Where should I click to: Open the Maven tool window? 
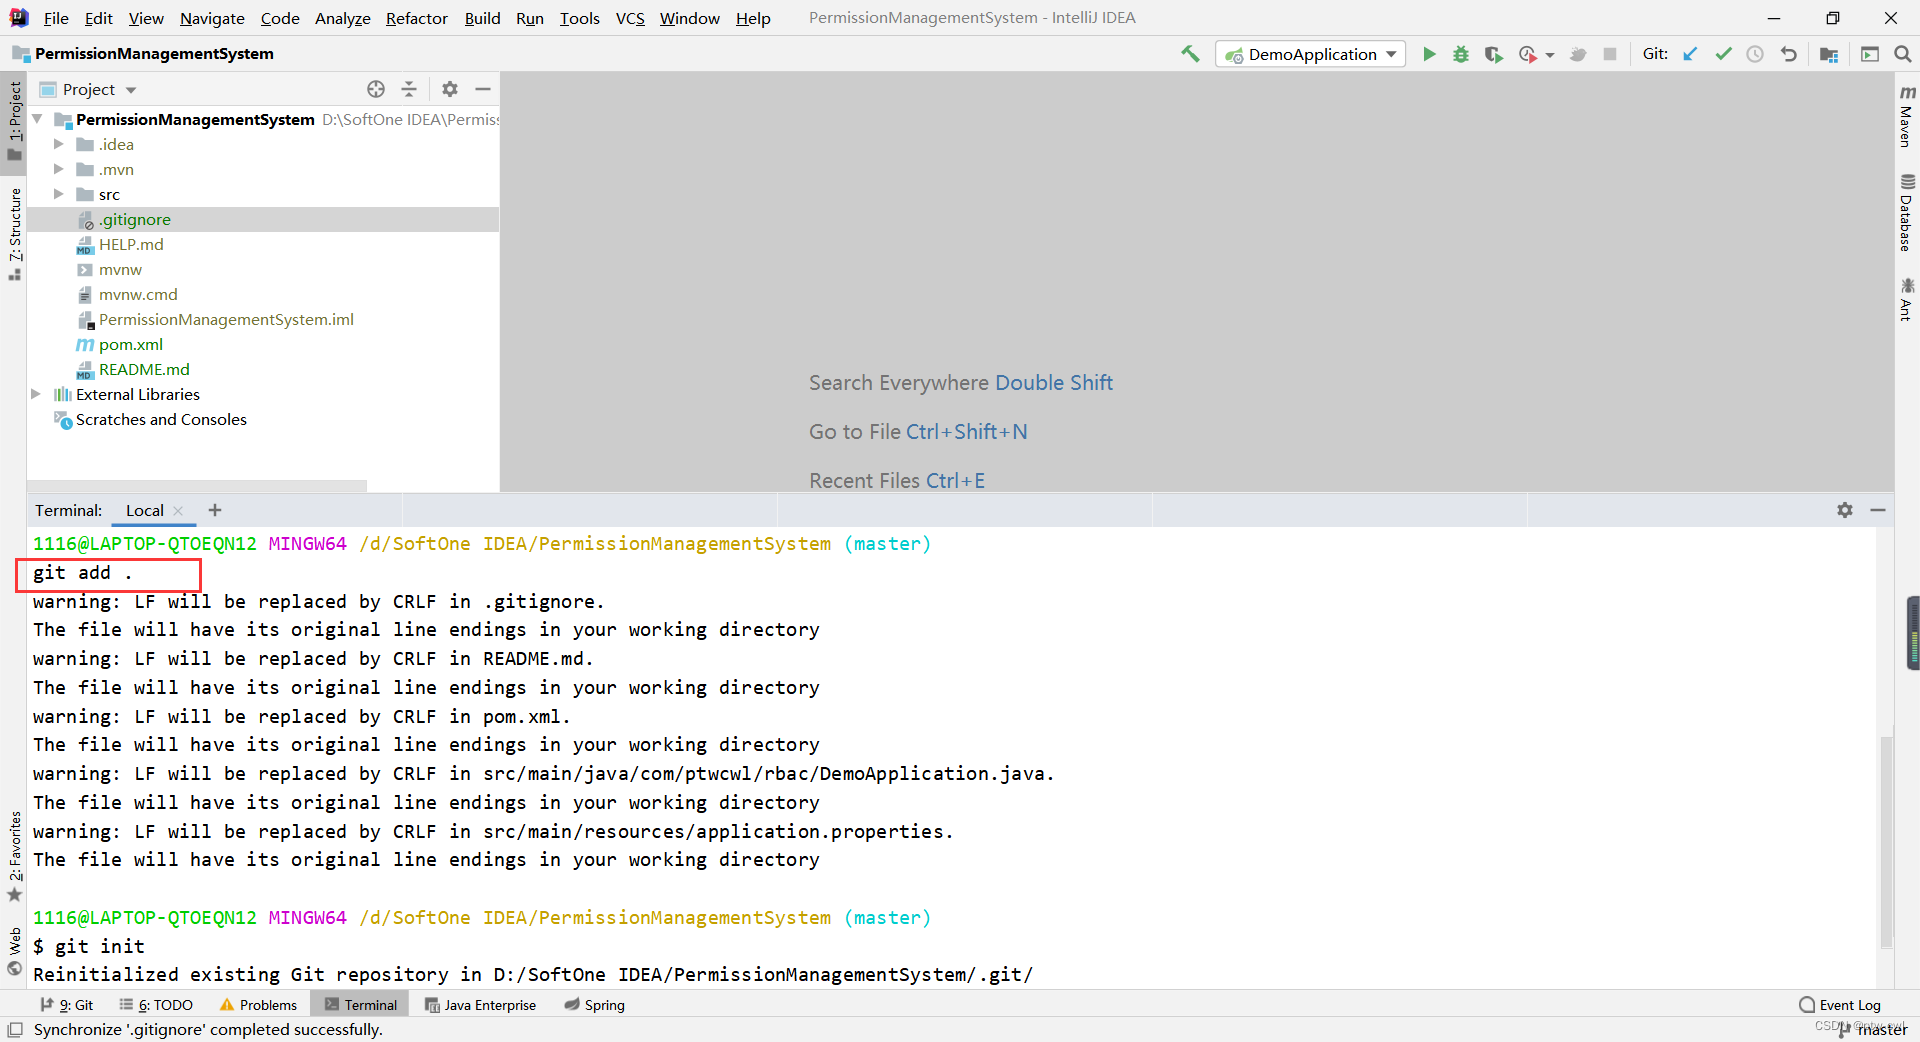(x=1907, y=116)
